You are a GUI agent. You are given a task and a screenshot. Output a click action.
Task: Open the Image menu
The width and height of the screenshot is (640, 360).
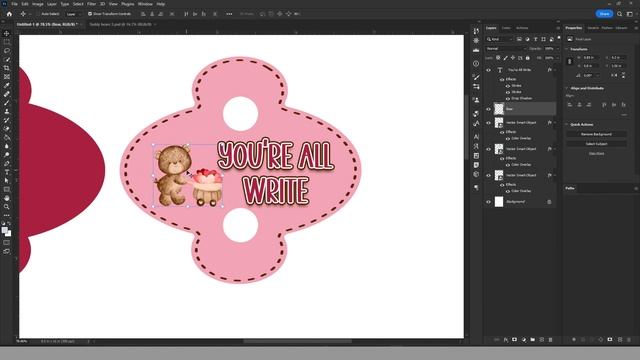[x=38, y=4]
